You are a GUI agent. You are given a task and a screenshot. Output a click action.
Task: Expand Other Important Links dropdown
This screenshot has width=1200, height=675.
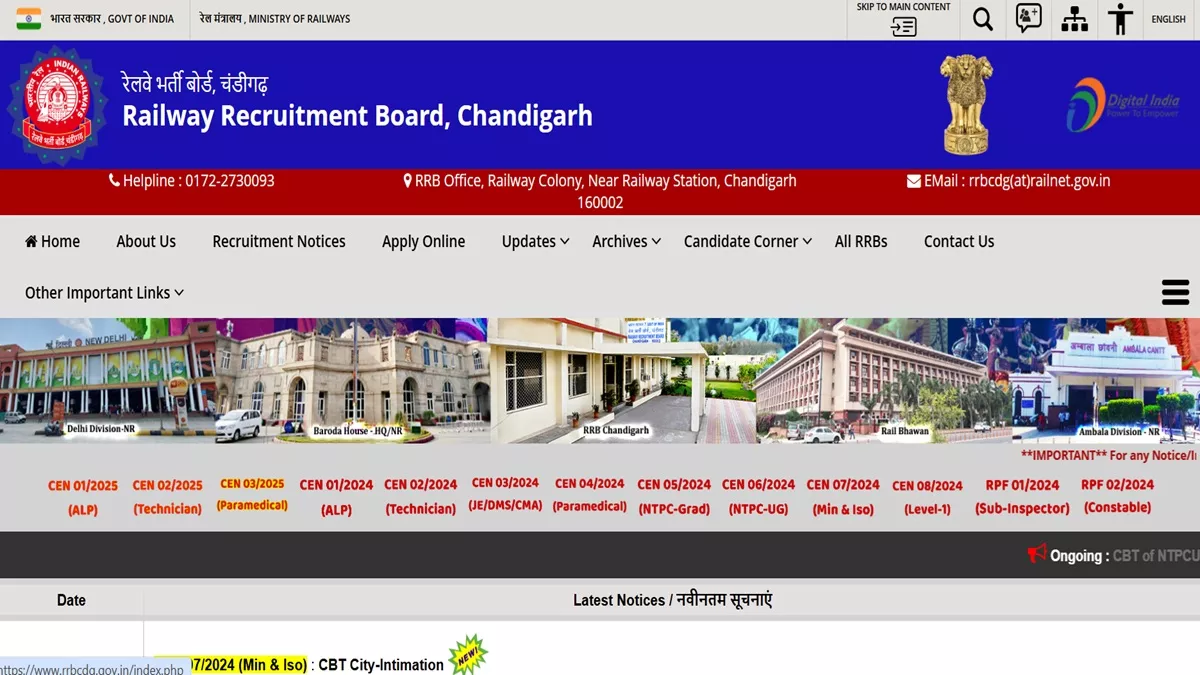click(105, 293)
